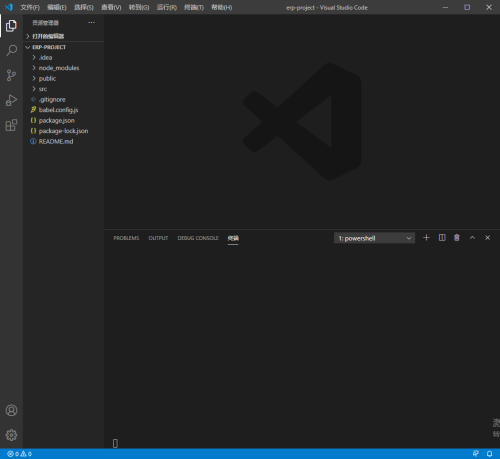Click the terminal cursor input area
Screen dimensions: 500x459
pyautogui.click(x=115, y=443)
